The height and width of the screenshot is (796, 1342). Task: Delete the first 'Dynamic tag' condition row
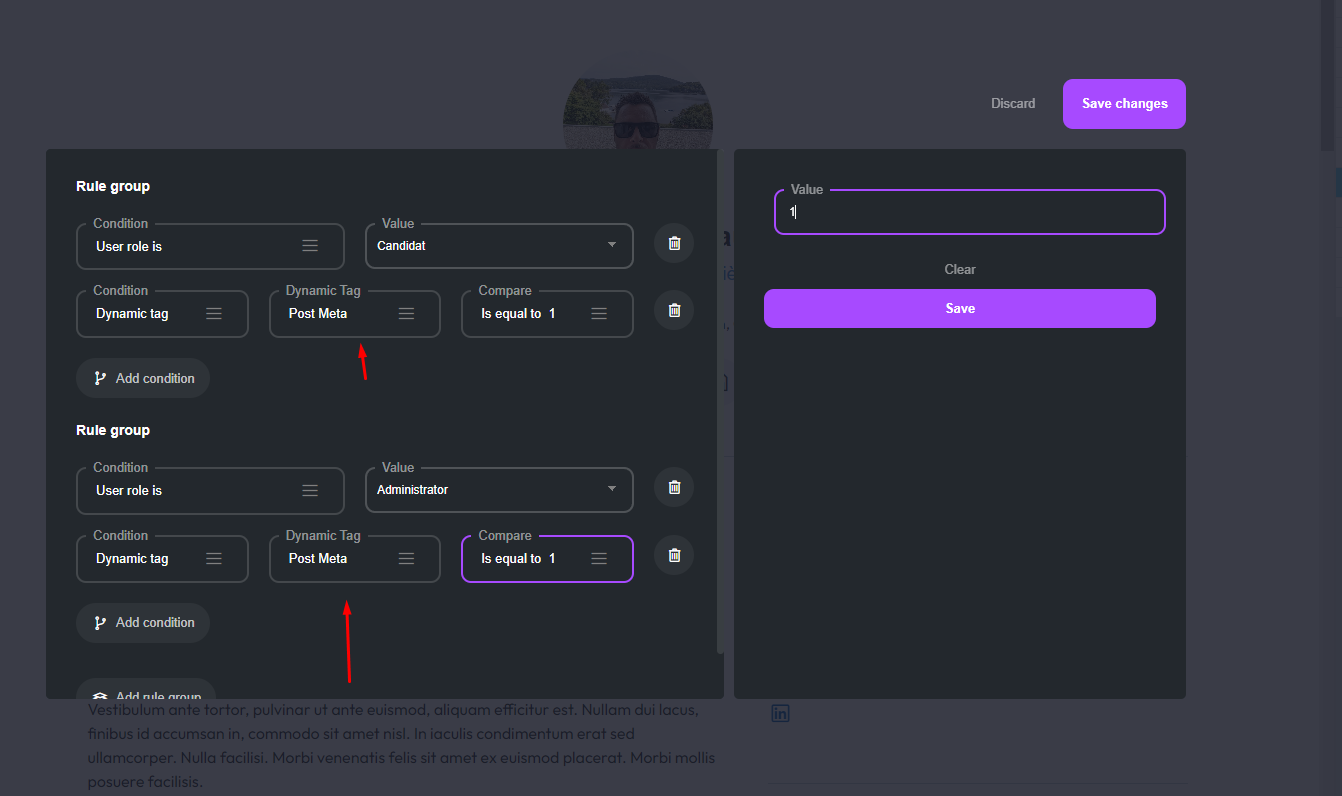pos(673,310)
